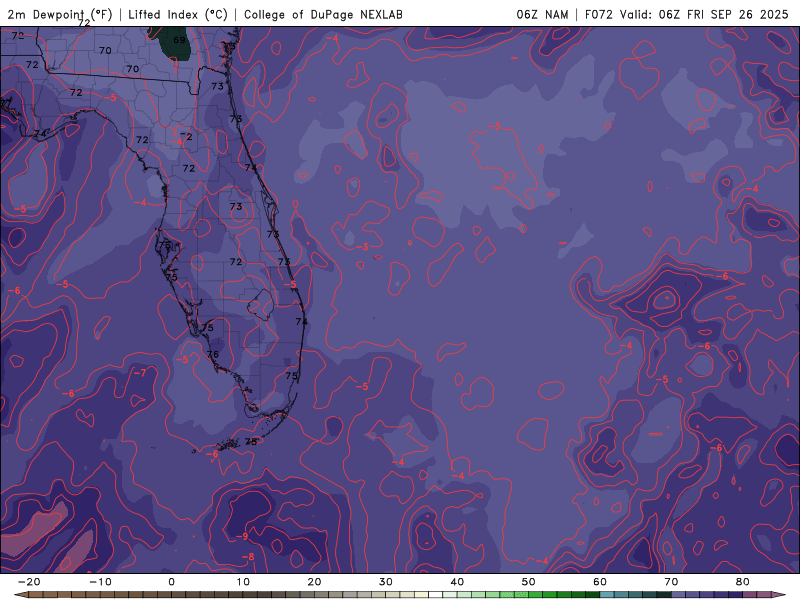Click the '30' label on the colorbar
800x600 pixels.
tap(386, 582)
